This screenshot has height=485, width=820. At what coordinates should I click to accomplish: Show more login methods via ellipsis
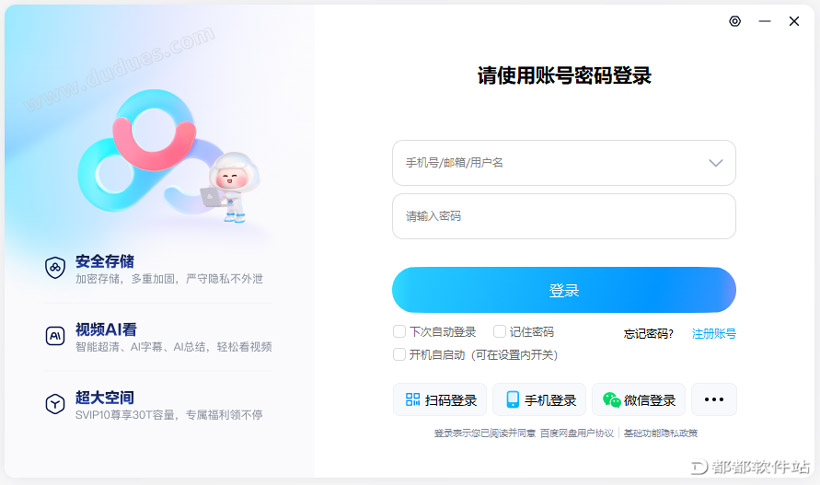coord(714,400)
